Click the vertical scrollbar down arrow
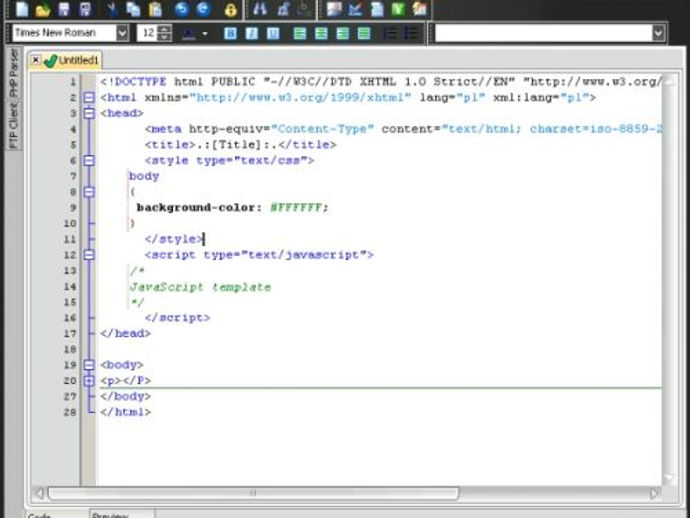This screenshot has width=690, height=518. click(670, 478)
